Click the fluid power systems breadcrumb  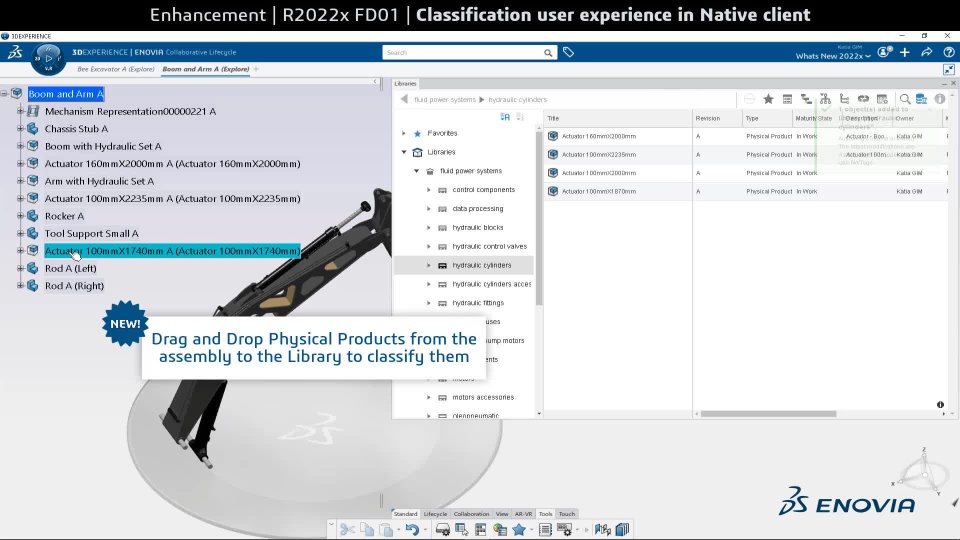pos(444,99)
